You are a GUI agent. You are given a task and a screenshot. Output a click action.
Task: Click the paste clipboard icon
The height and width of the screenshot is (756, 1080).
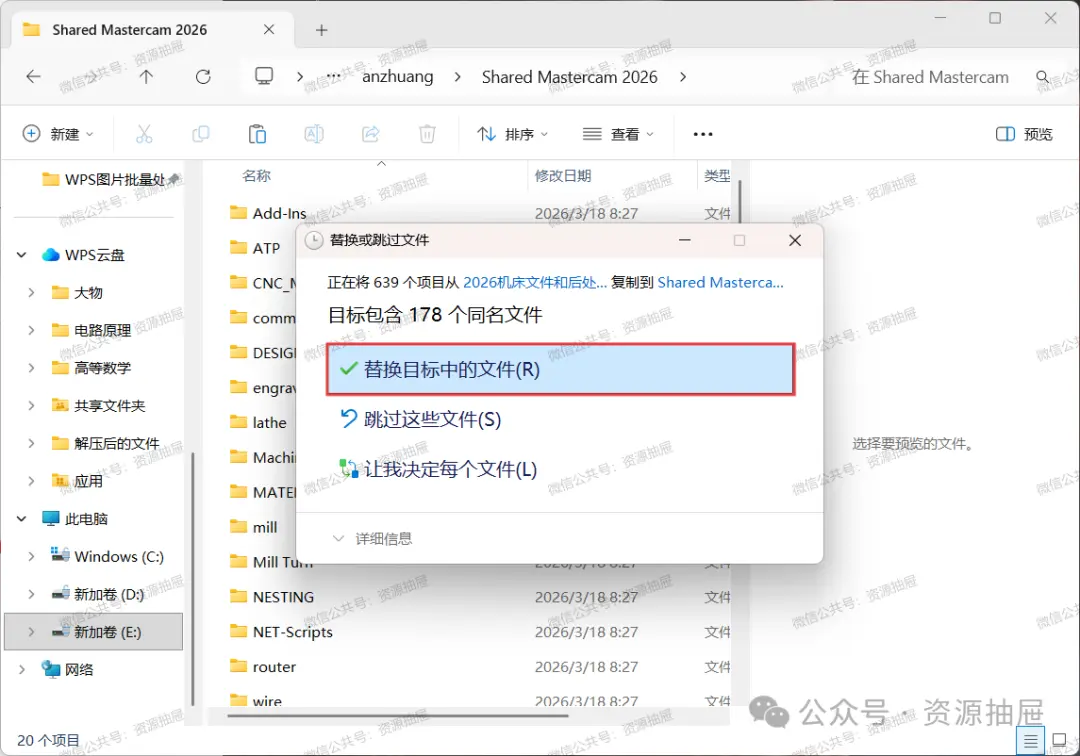tap(257, 134)
